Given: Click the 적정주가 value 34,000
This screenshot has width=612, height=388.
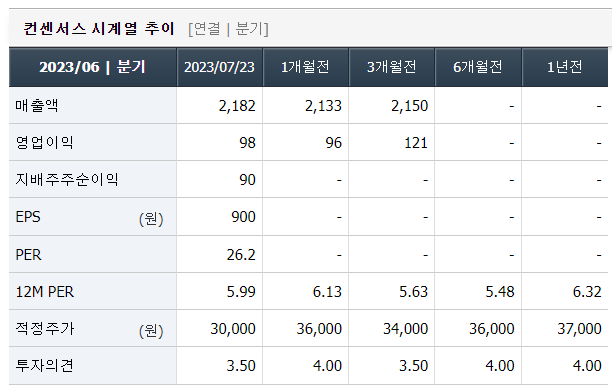Looking at the screenshot, I should (406, 329).
